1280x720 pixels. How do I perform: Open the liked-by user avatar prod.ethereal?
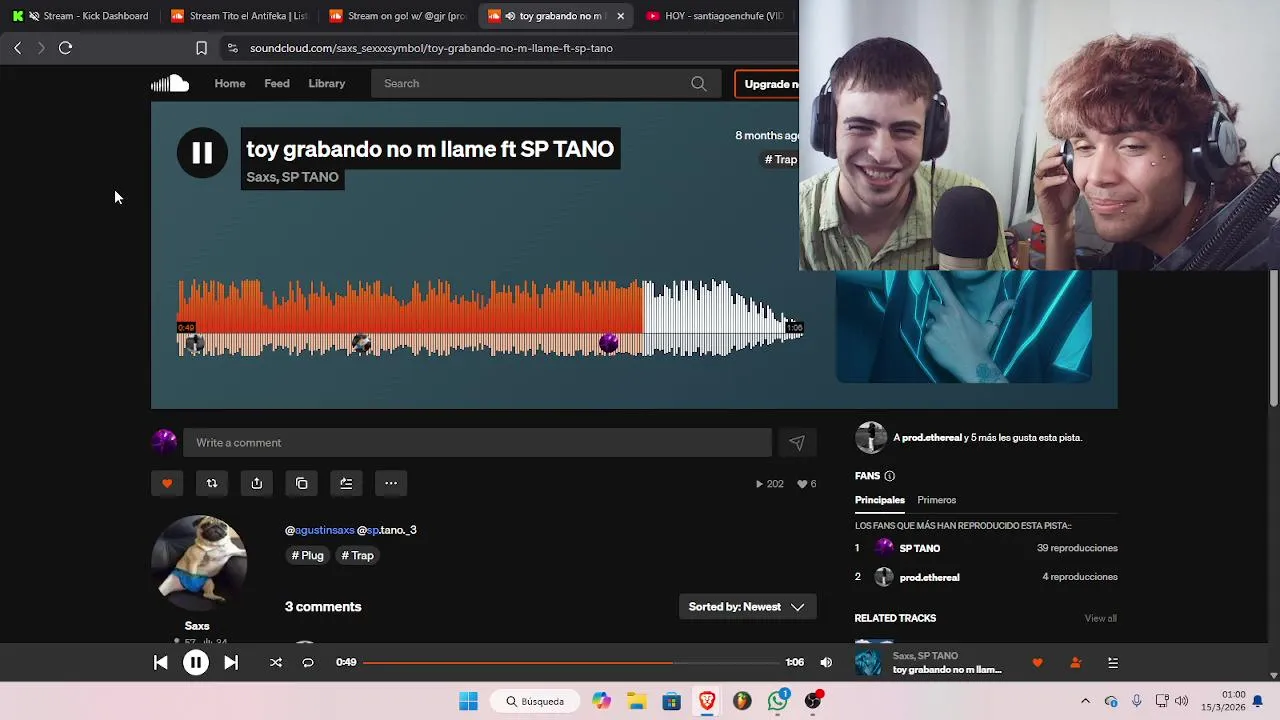871,437
